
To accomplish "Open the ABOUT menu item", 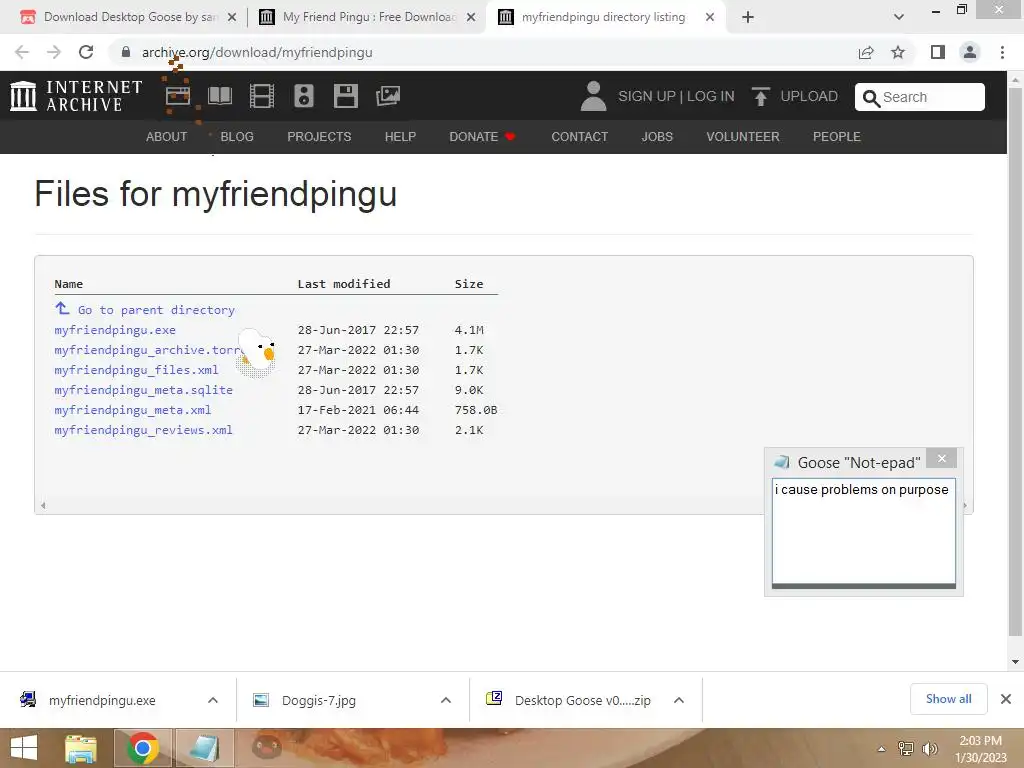I will pos(167,136).
